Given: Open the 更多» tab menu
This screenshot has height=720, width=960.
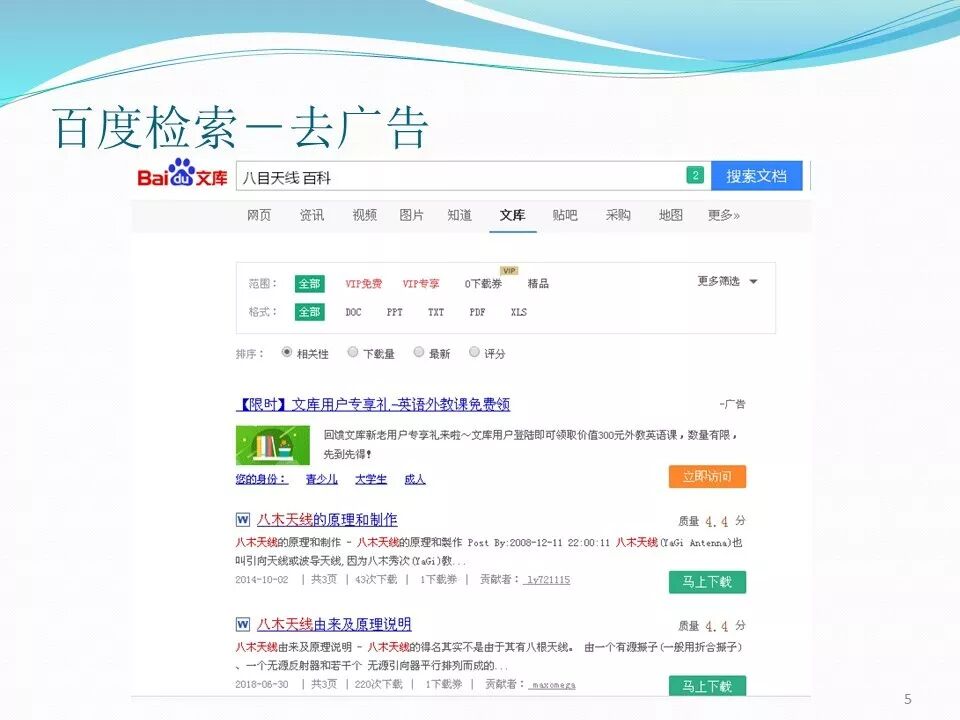Looking at the screenshot, I should [724, 215].
